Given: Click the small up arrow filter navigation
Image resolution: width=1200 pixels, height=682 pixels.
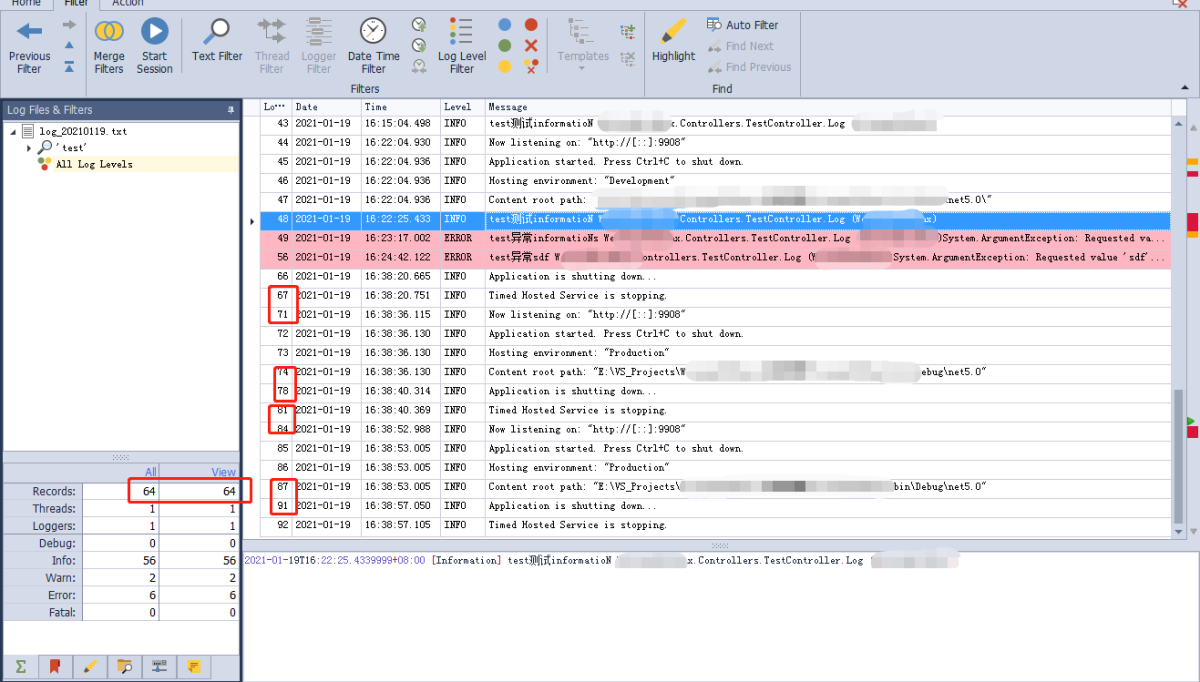Looking at the screenshot, I should point(69,45).
